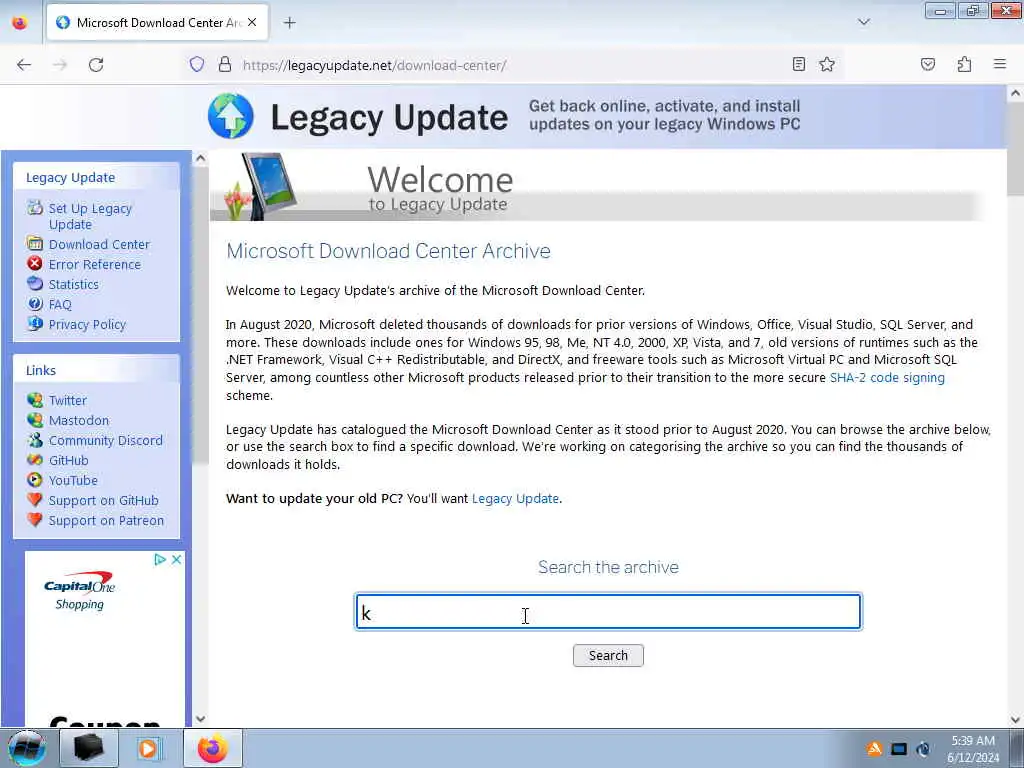The image size is (1024, 768).
Task: Open the black folder taskbar app
Action: pos(88,748)
